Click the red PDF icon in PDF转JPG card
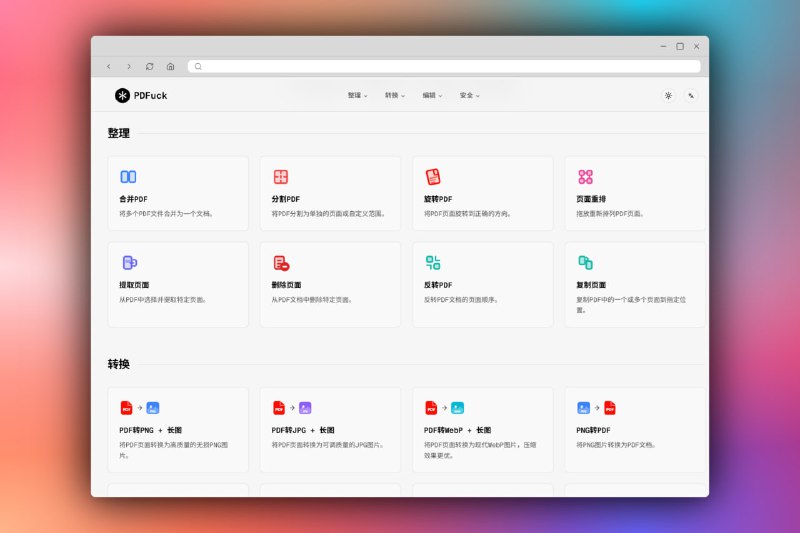 279,408
